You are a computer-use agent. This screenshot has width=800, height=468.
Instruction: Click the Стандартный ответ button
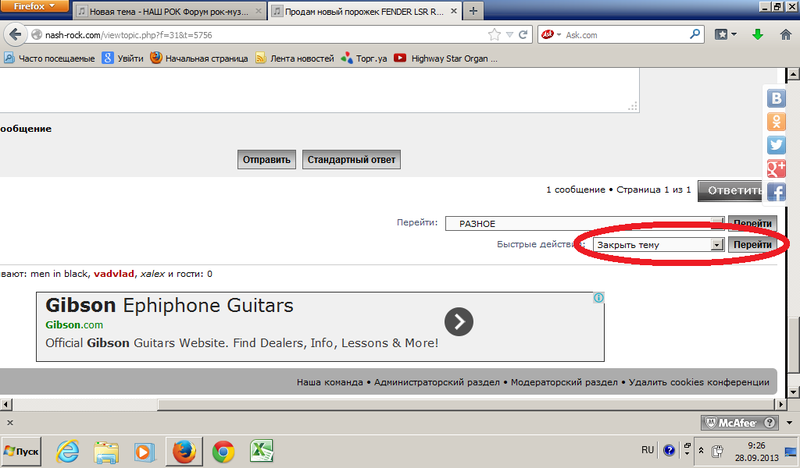point(351,160)
